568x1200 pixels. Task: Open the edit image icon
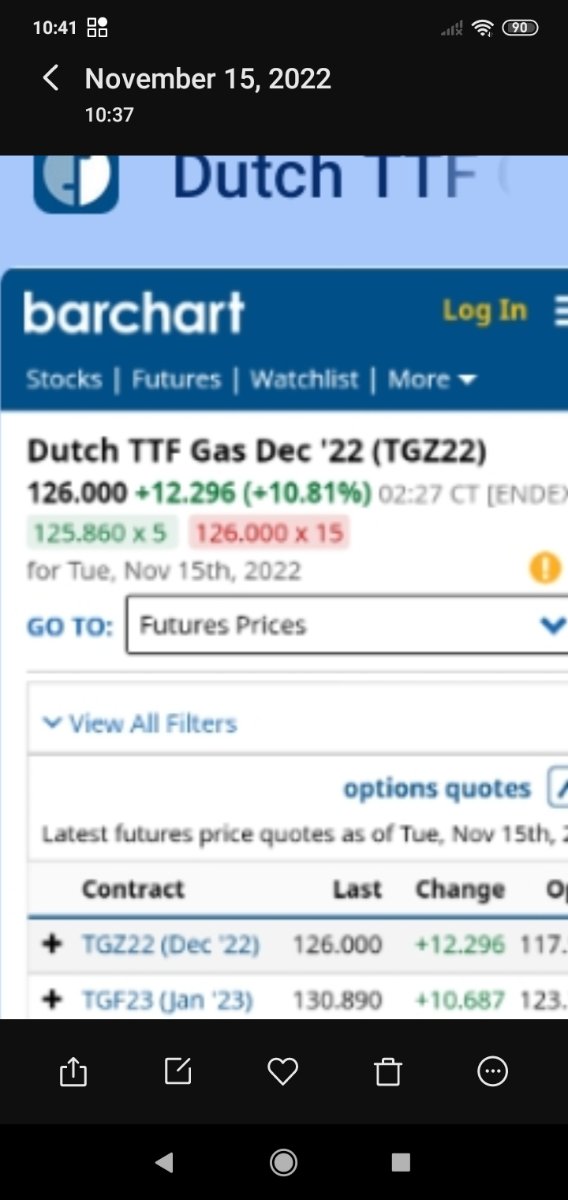(x=177, y=1072)
